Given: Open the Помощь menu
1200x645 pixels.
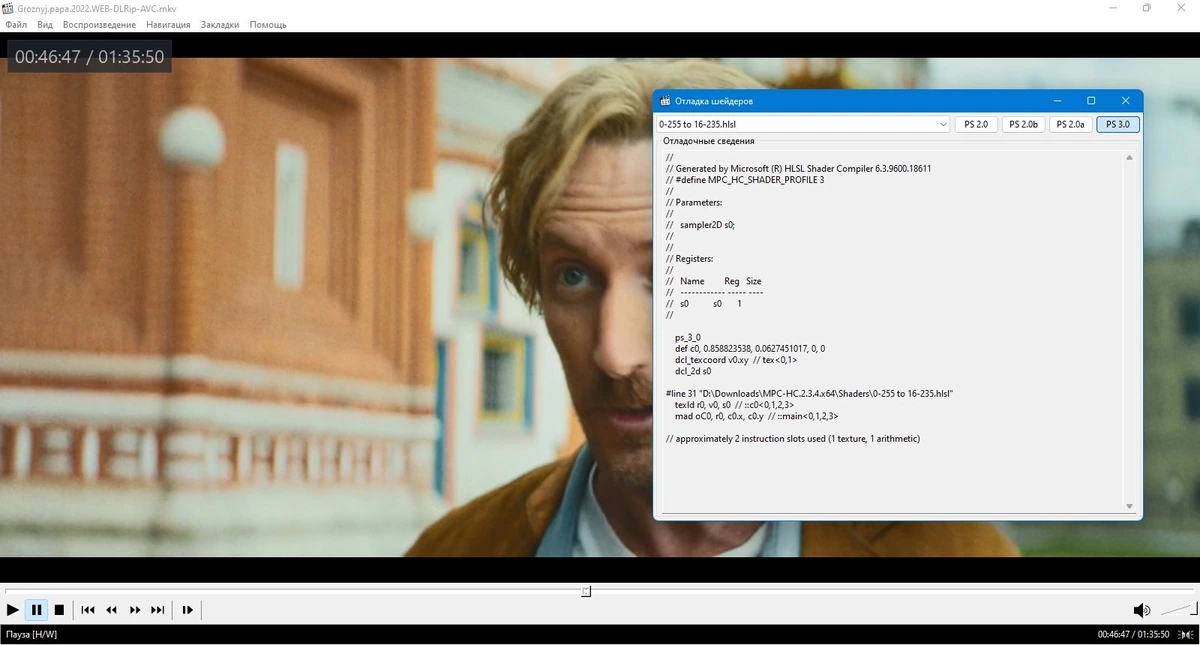Looking at the screenshot, I should tap(268, 24).
